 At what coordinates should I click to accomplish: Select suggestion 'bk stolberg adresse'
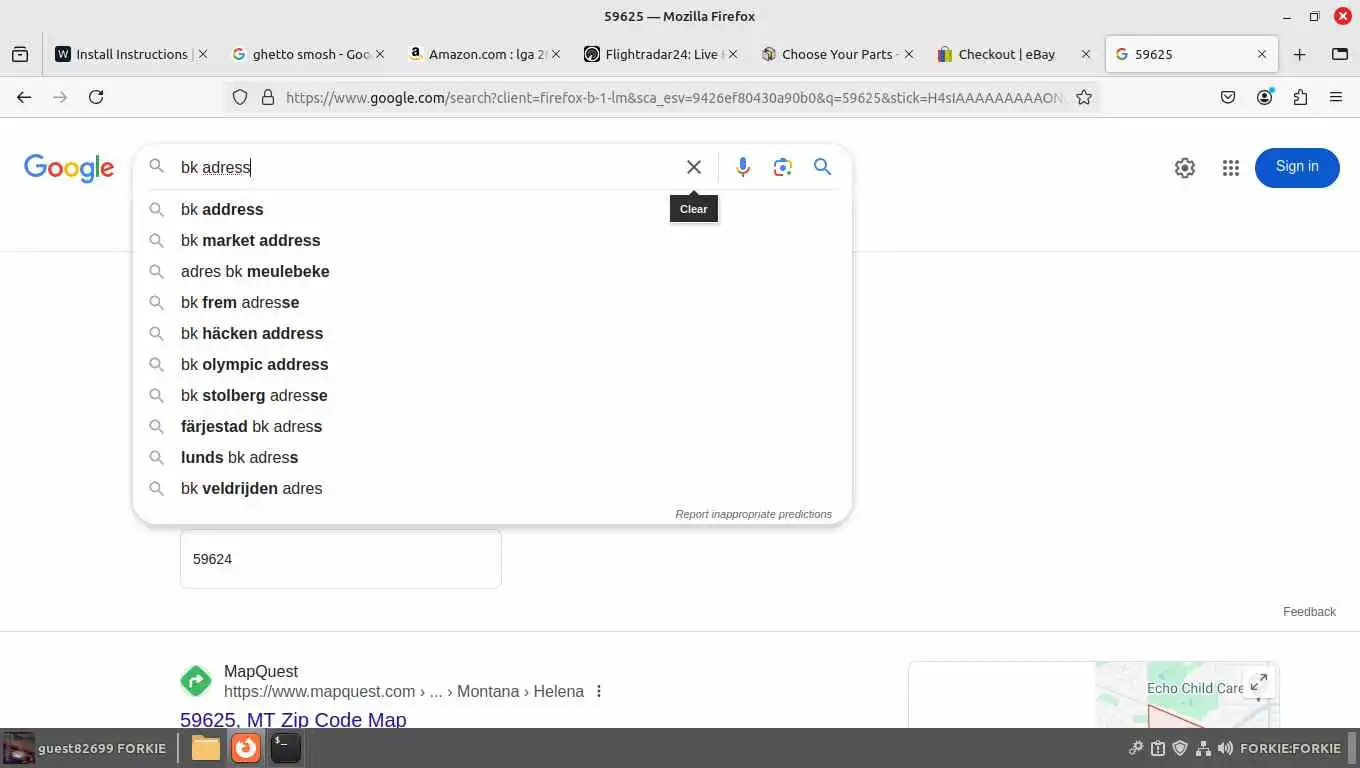click(x=492, y=395)
